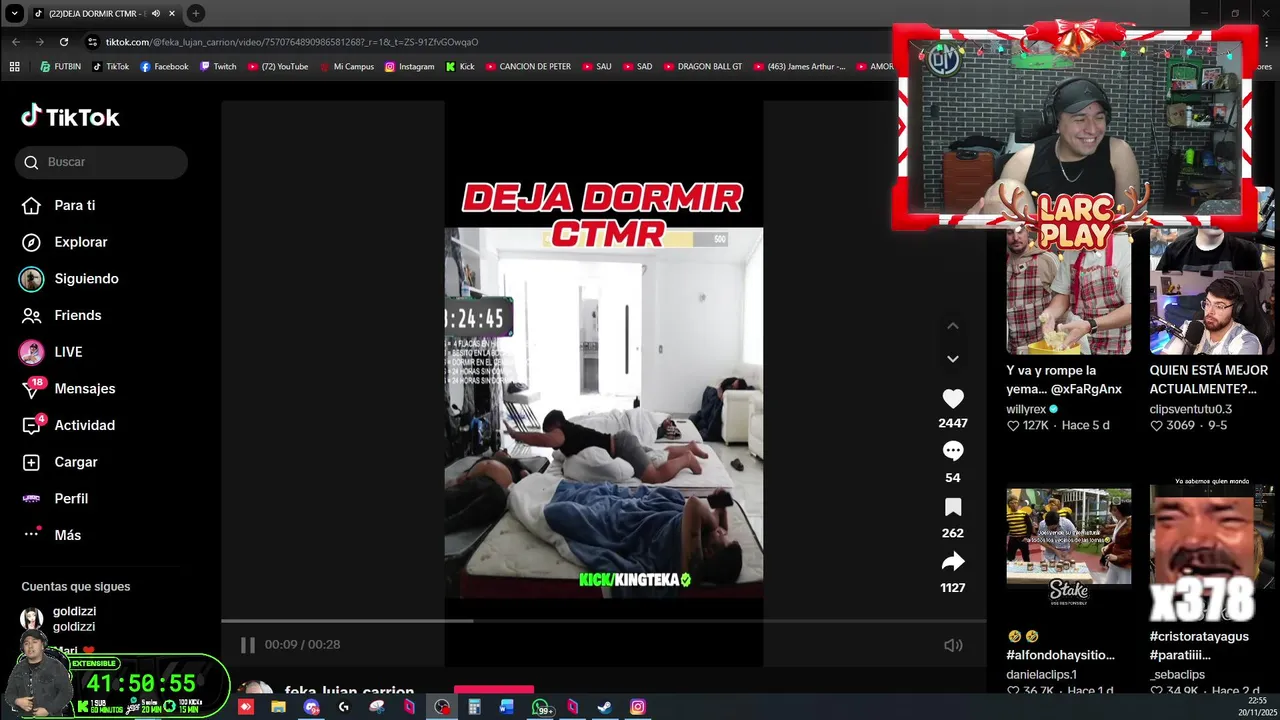Image resolution: width=1280 pixels, height=720 pixels.
Task: Open Steam from taskbar
Action: [605, 707]
